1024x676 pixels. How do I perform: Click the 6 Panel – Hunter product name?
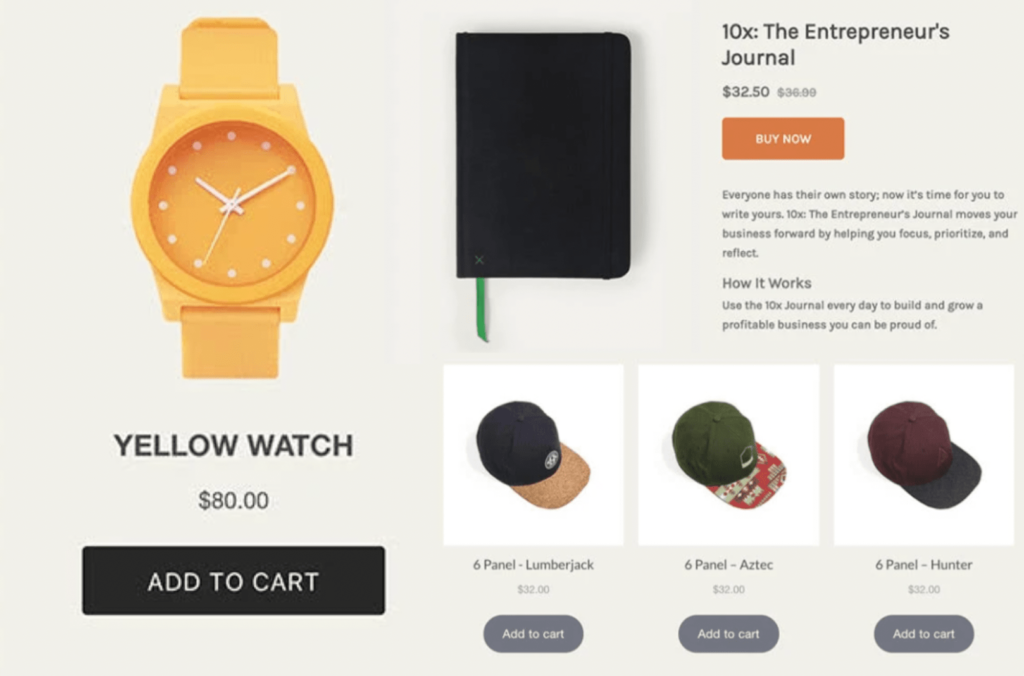tap(923, 564)
